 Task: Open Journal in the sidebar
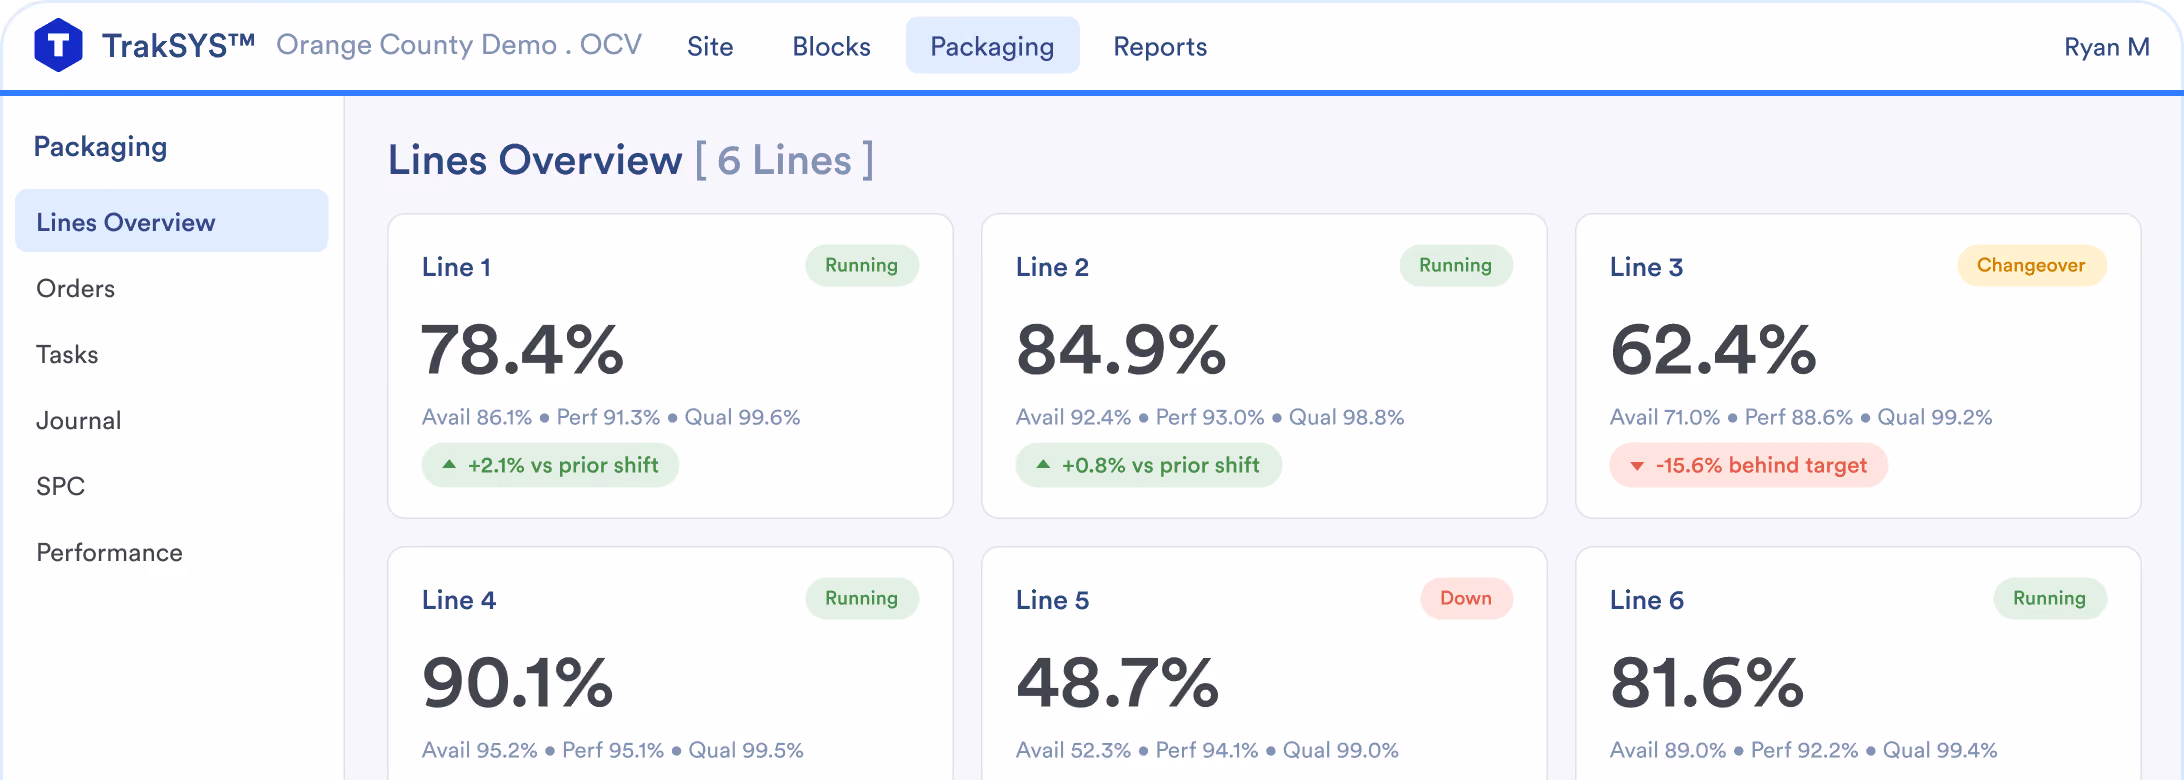[x=78, y=420]
